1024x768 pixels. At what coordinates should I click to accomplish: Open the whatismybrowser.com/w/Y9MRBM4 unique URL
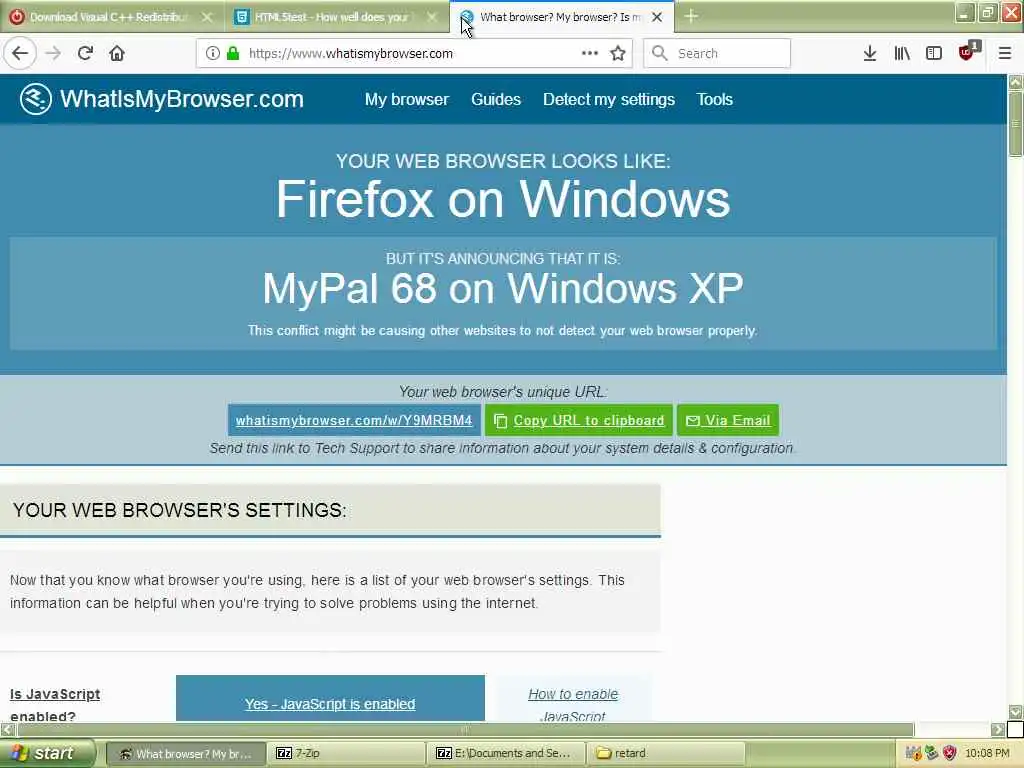354,420
